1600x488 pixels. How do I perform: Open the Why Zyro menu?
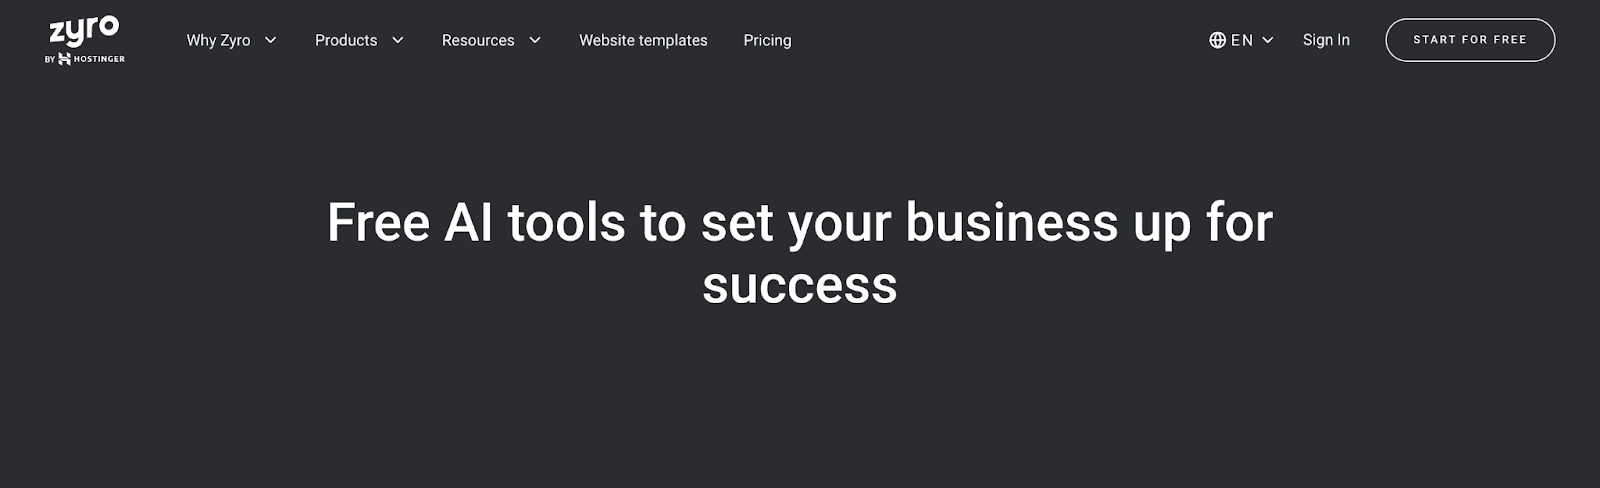point(218,40)
